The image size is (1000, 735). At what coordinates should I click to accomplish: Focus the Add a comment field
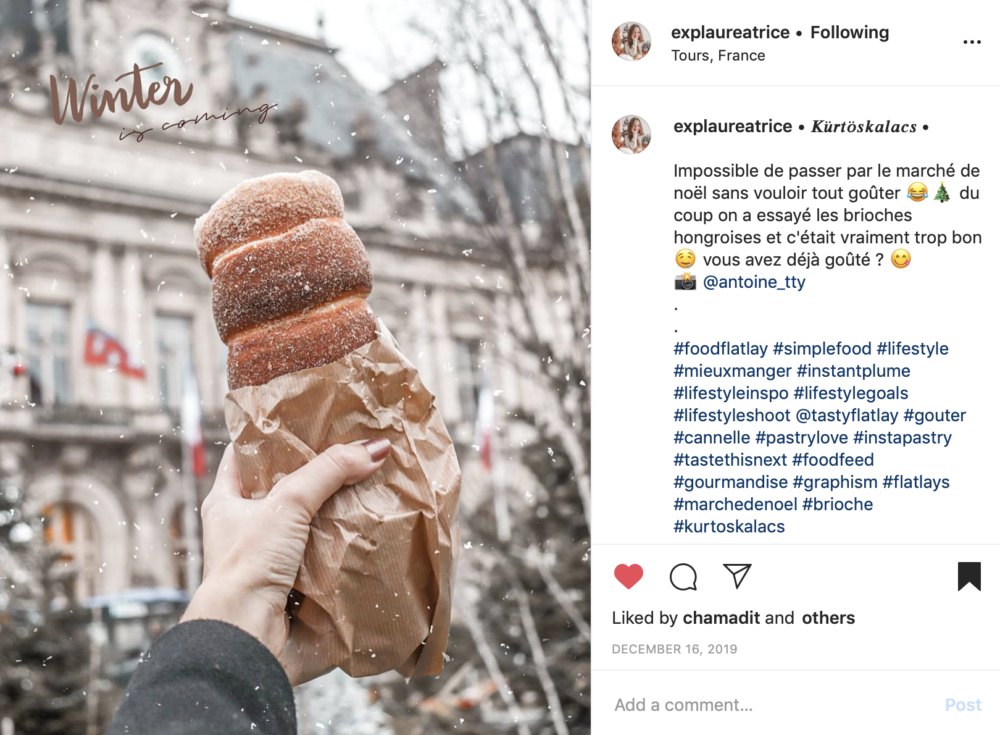point(772,704)
